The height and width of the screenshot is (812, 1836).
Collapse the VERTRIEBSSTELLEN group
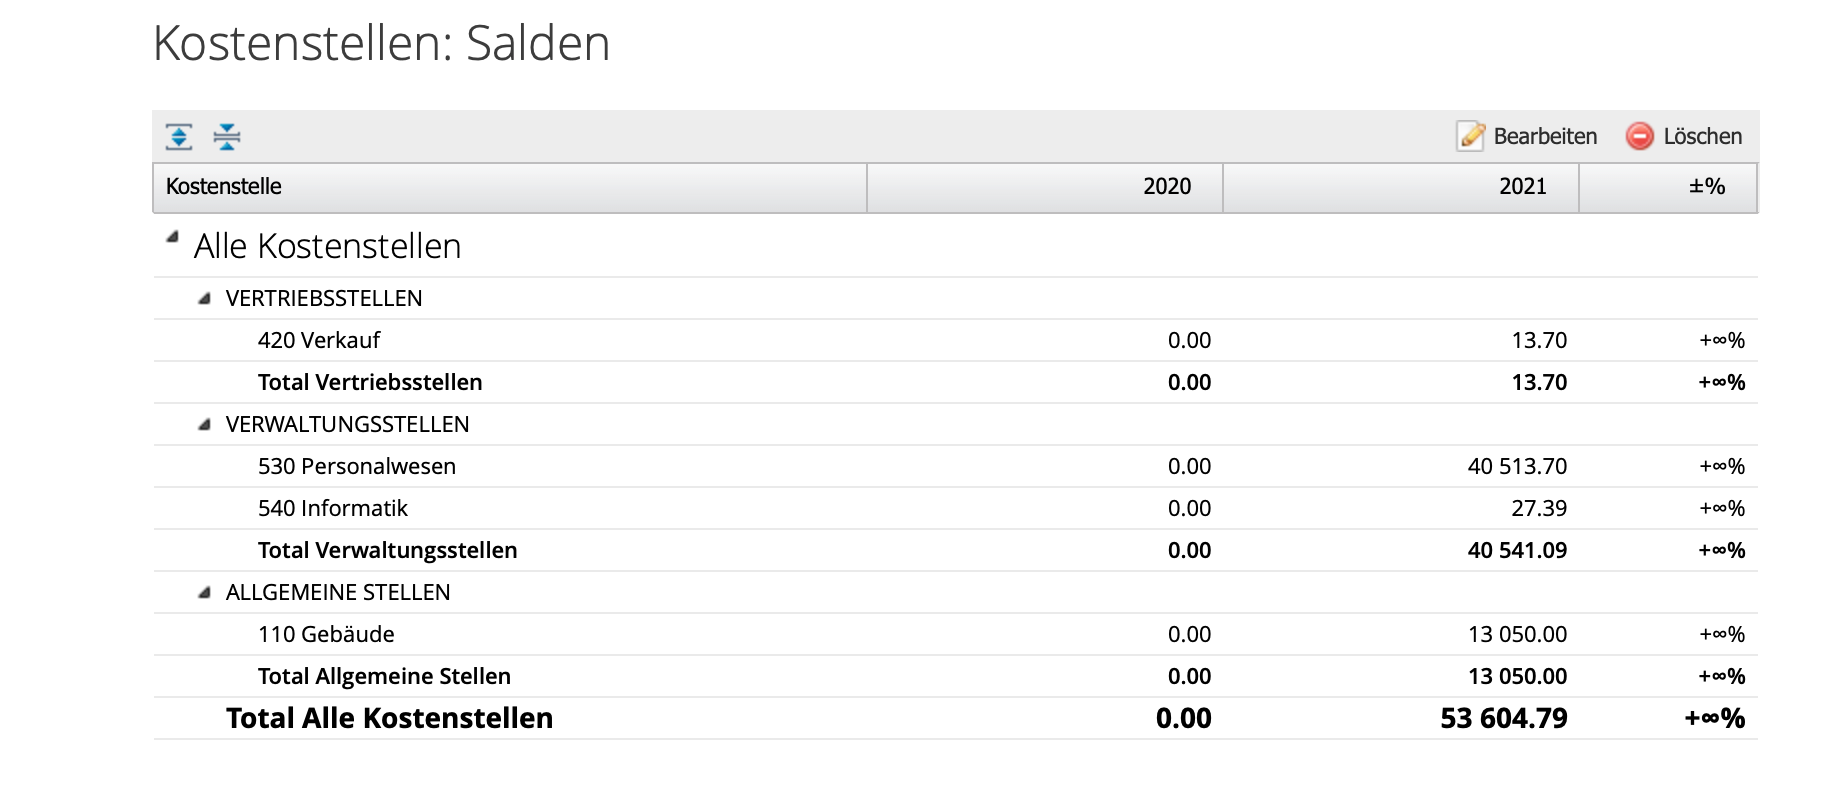pyautogui.click(x=205, y=298)
